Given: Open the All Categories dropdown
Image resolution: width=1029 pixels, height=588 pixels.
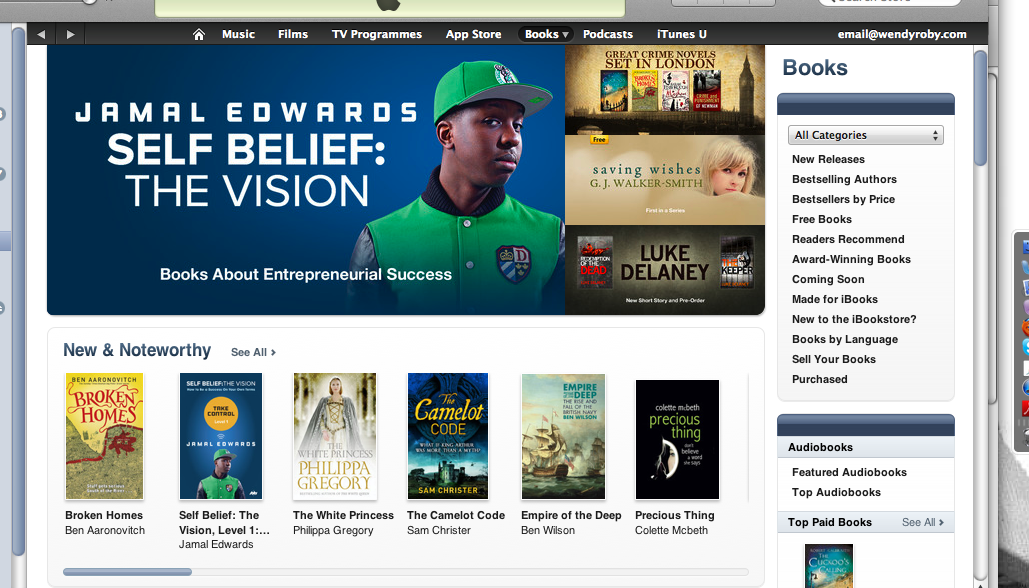Looking at the screenshot, I should pyautogui.click(x=866, y=135).
